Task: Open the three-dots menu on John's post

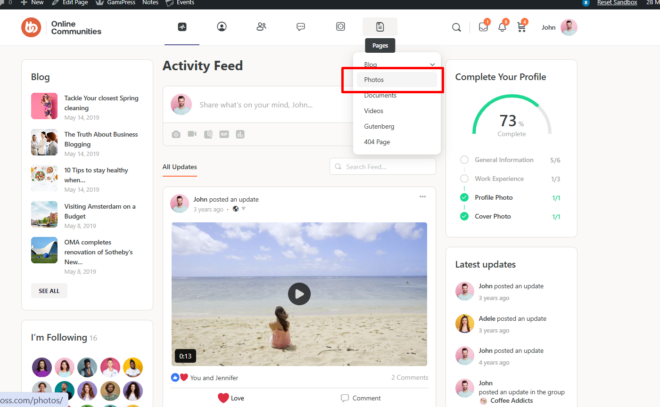Action: tap(422, 197)
